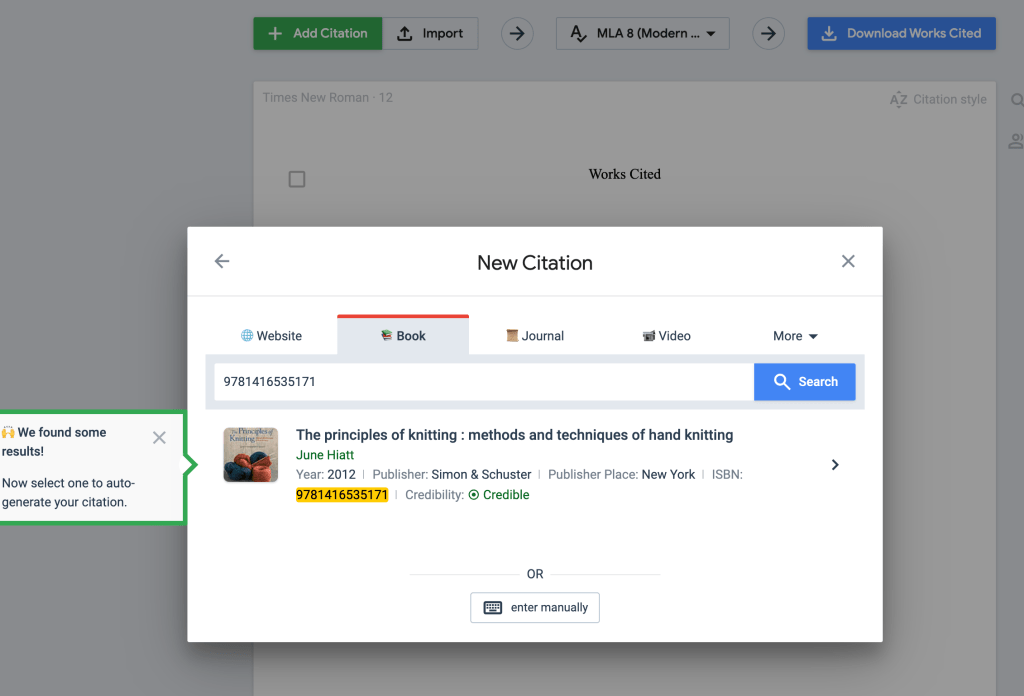
Task: Click the back arrow in New Citation dialog
Action: 222,261
